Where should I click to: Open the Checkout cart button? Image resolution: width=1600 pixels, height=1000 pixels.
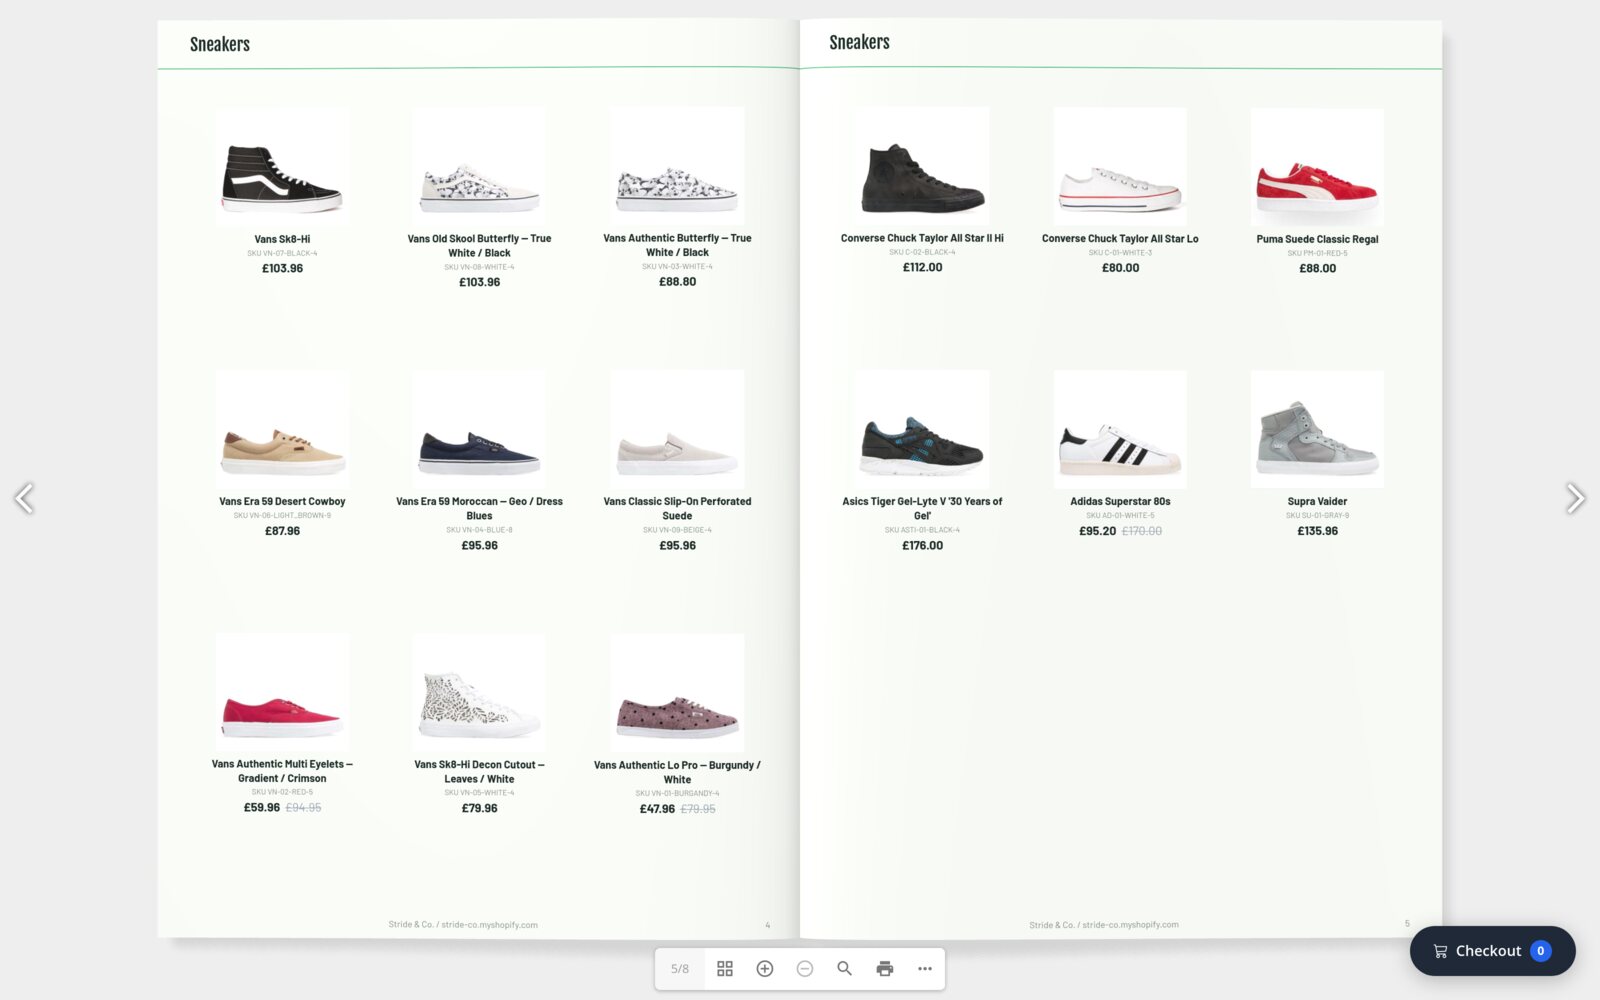coord(1492,951)
